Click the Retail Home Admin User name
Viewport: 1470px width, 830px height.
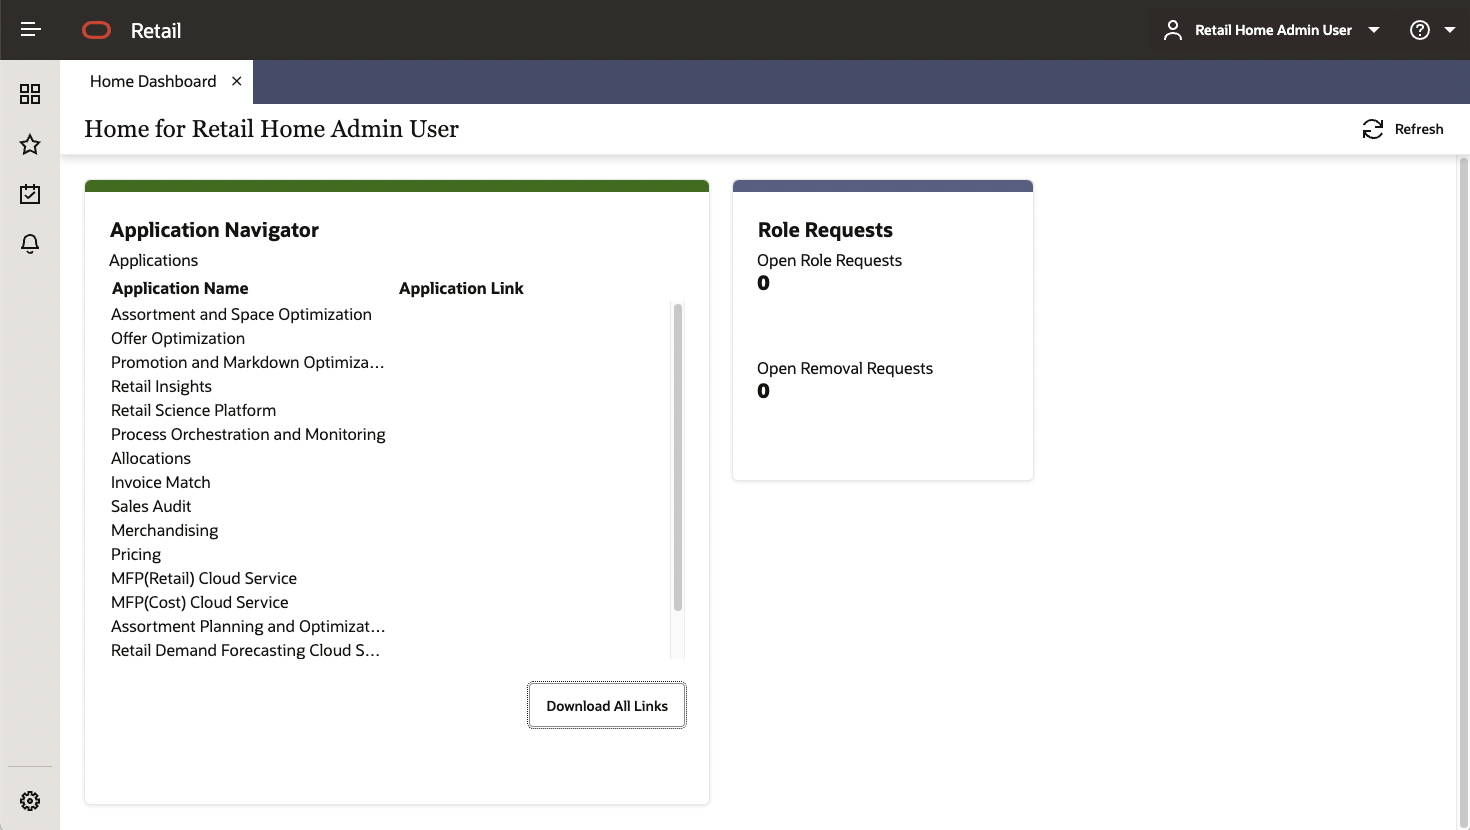click(1273, 30)
